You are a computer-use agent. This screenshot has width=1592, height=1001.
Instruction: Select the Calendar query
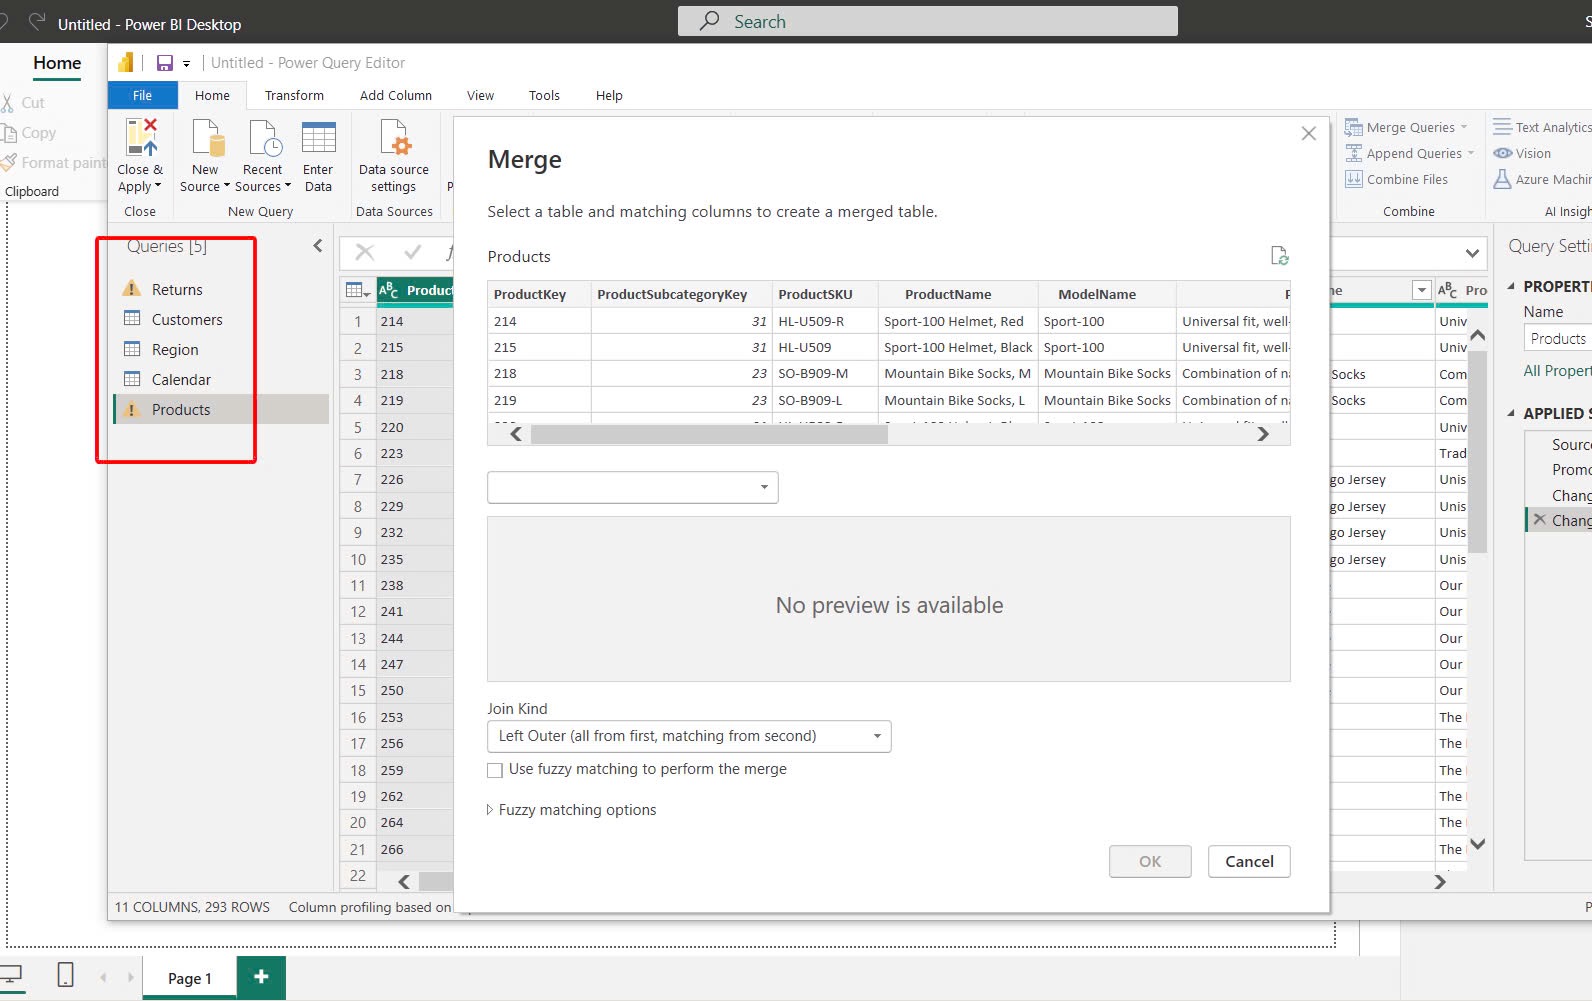(222, 379)
